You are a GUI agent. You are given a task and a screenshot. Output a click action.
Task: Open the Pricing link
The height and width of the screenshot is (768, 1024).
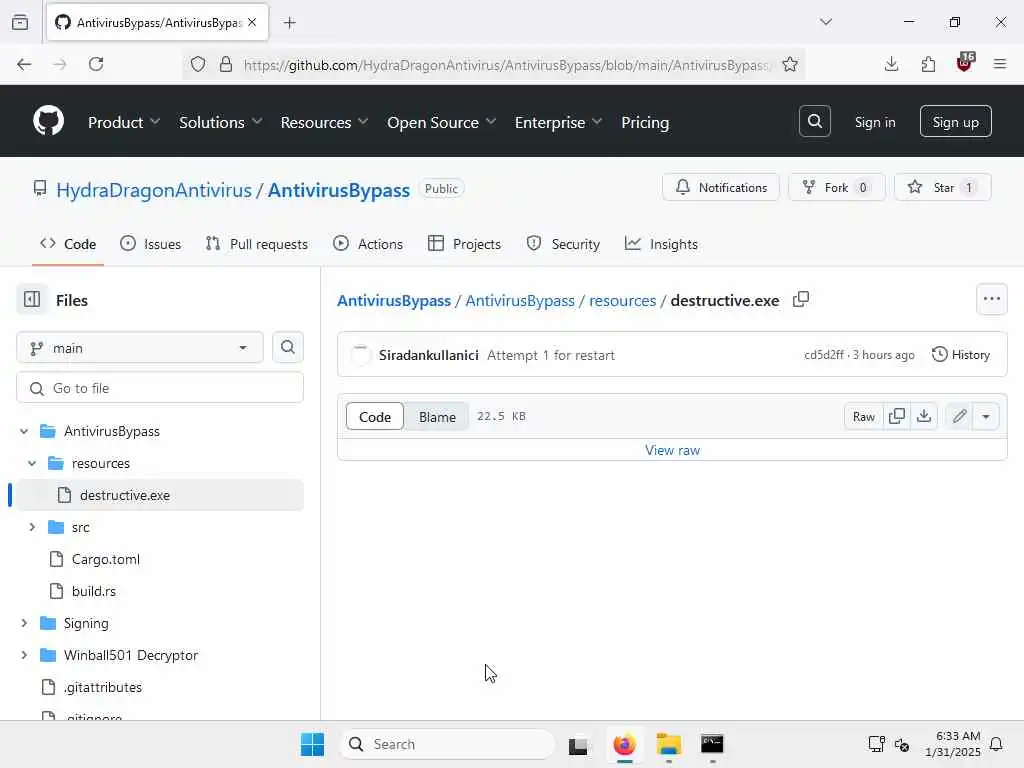pos(645,122)
